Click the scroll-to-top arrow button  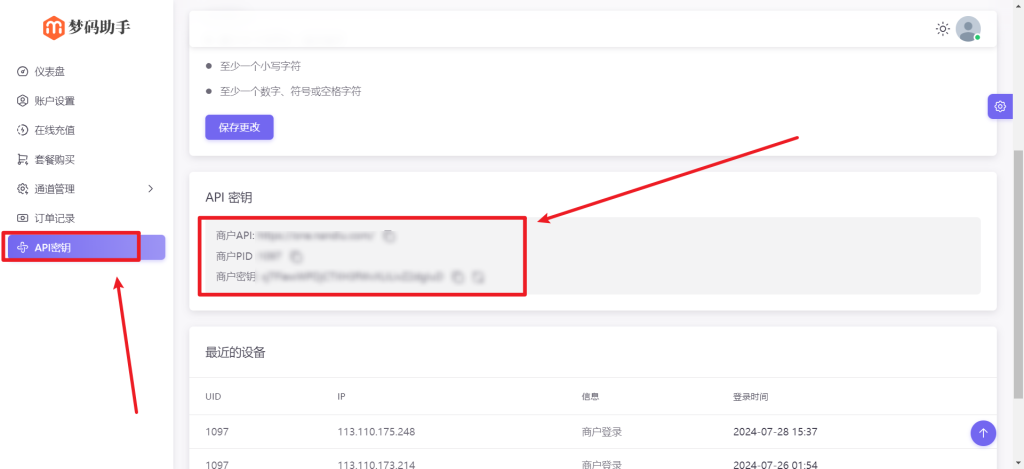(983, 433)
